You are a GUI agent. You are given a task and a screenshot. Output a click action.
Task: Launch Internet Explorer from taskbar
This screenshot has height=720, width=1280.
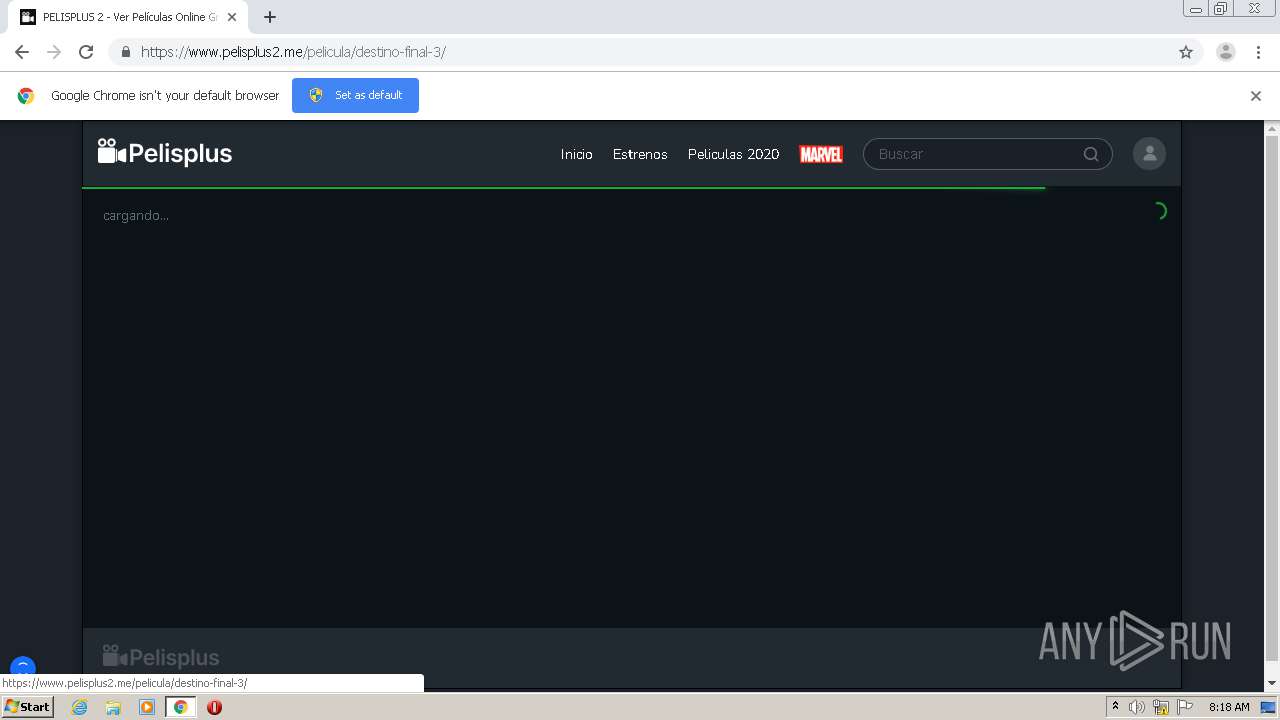(x=79, y=707)
